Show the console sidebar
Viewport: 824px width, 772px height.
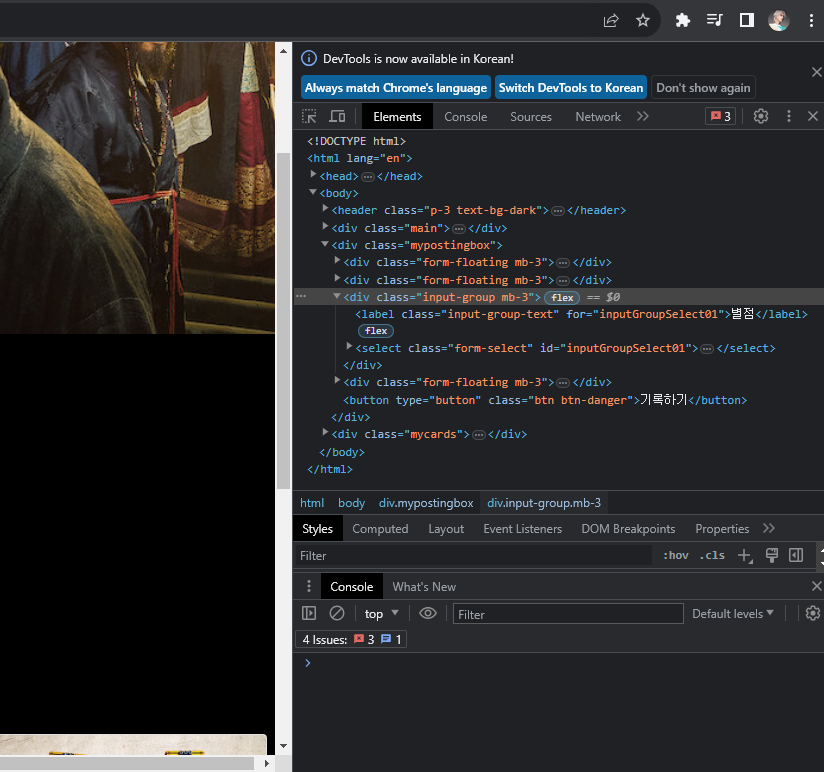309,613
